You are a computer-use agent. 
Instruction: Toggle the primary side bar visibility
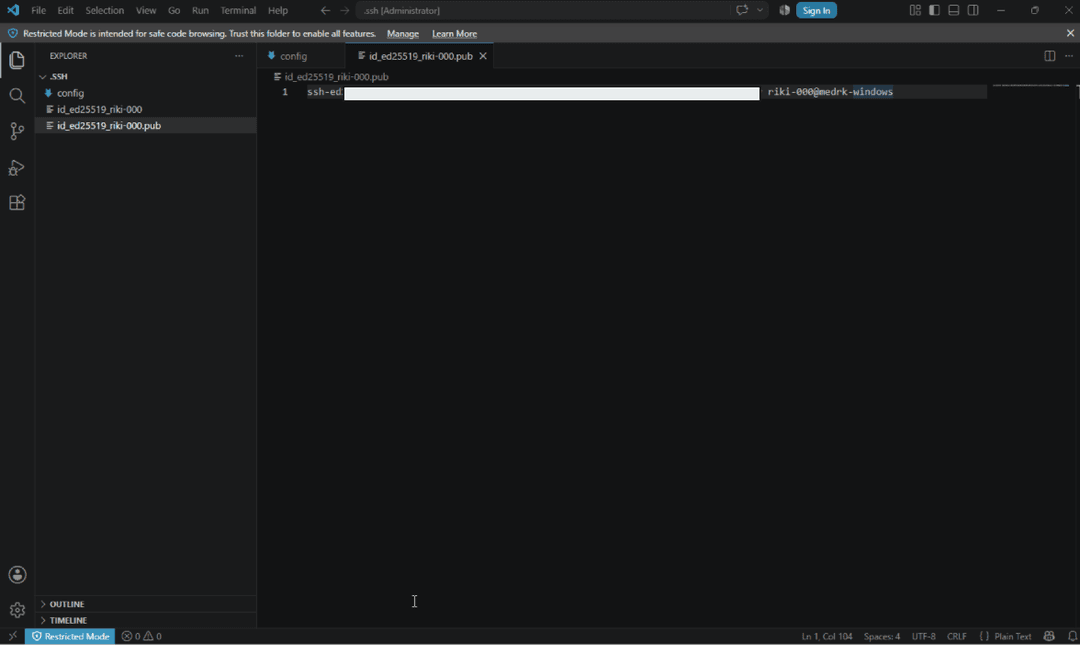point(935,10)
